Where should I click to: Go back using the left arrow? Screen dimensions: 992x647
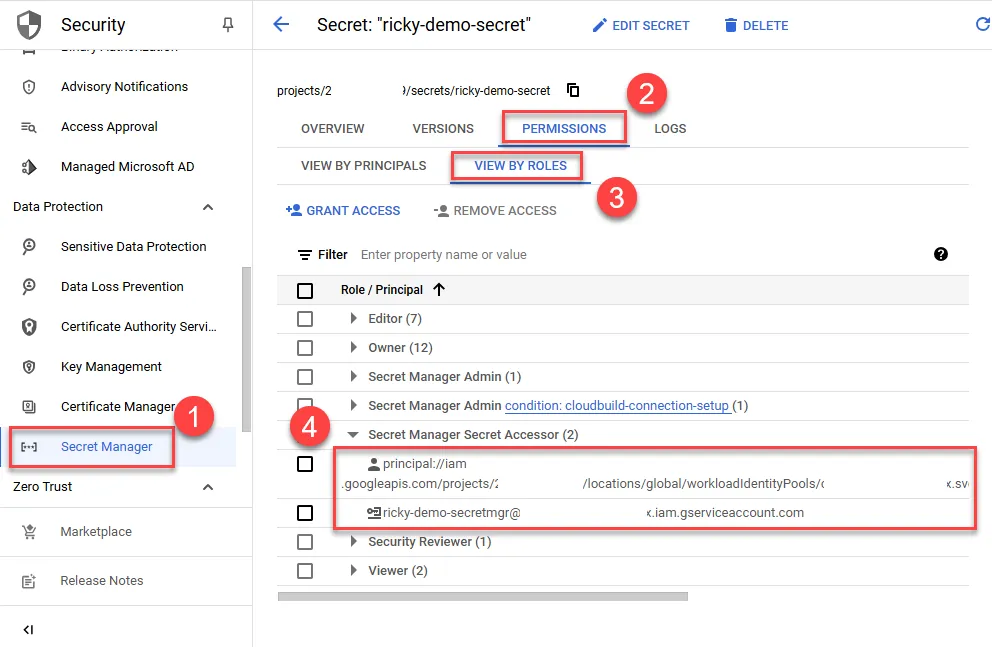(281, 25)
